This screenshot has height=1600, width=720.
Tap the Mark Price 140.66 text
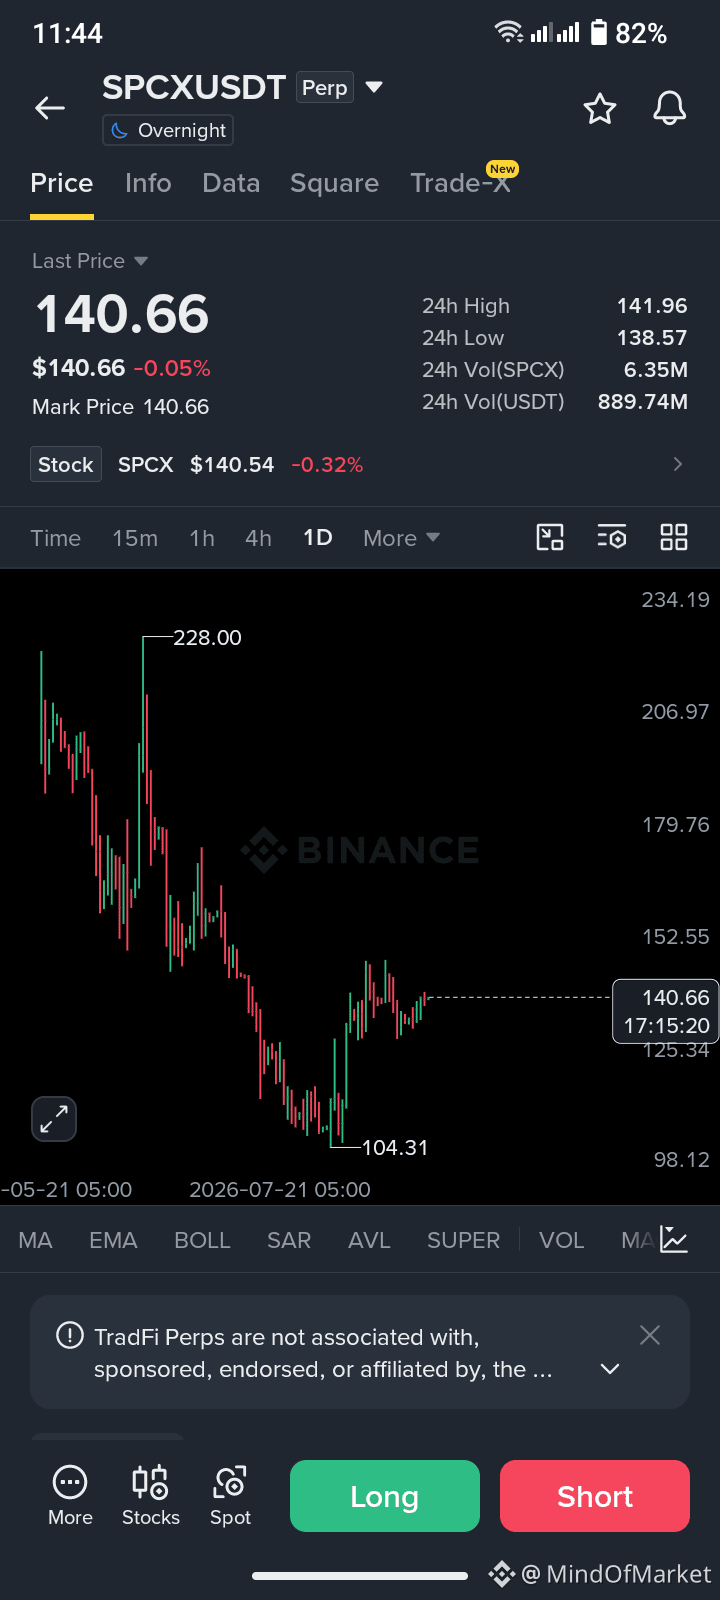[120, 407]
